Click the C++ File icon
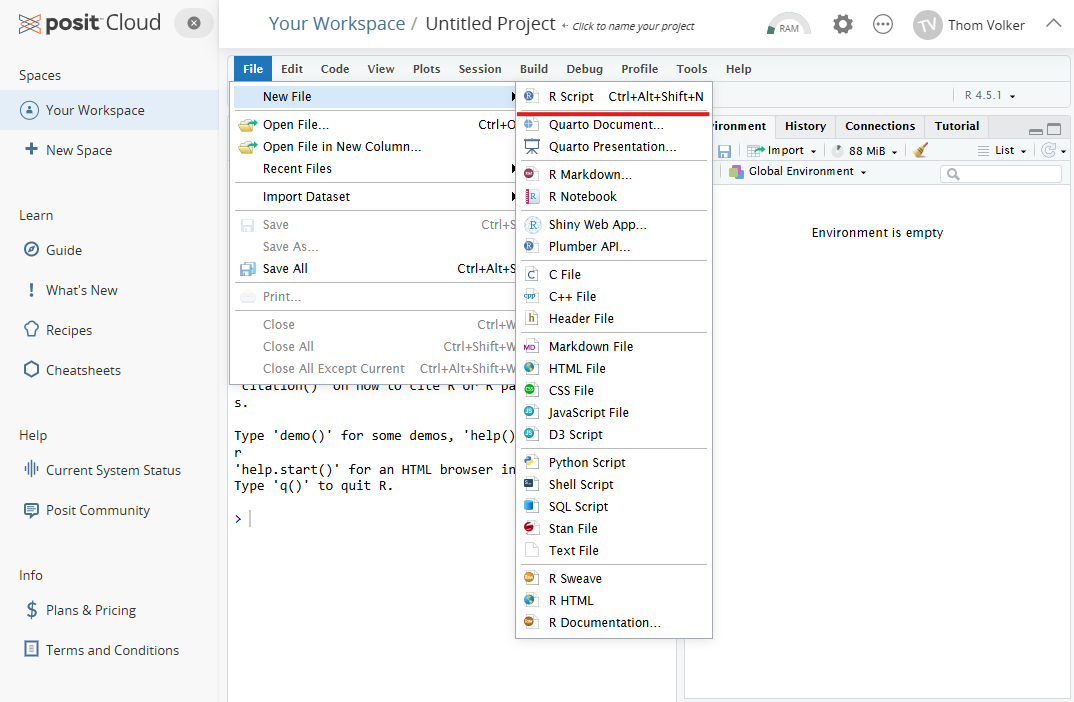Viewport: 1074px width, 702px height. click(532, 297)
